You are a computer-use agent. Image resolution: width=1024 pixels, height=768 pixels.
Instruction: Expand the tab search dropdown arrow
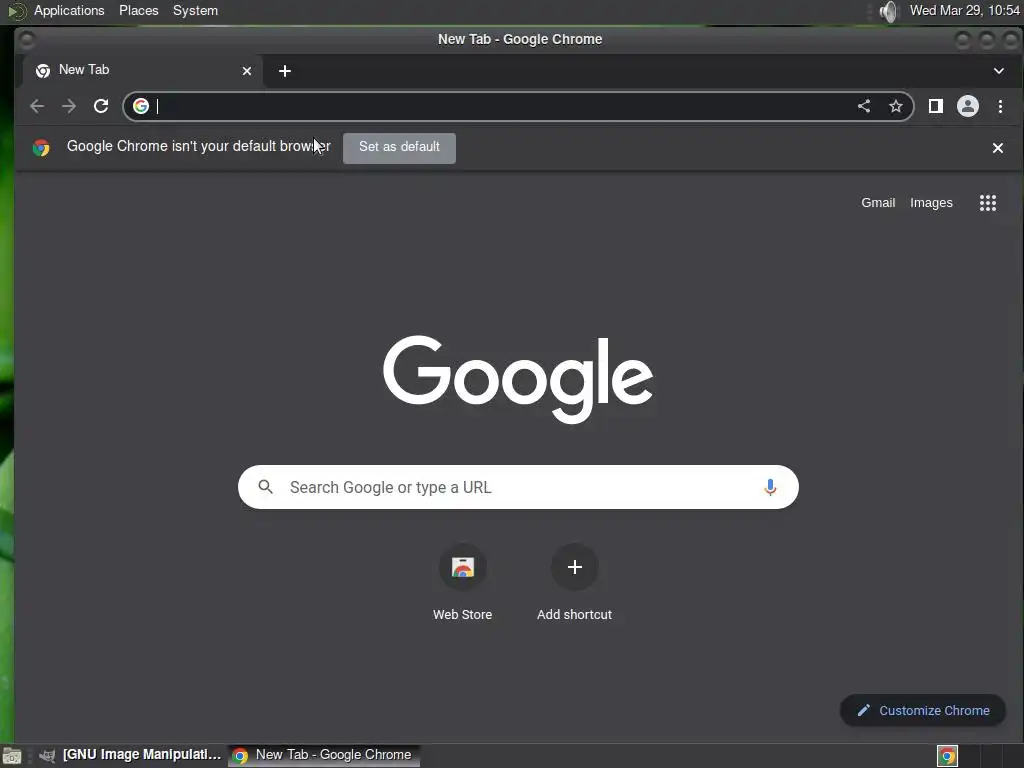(x=999, y=71)
